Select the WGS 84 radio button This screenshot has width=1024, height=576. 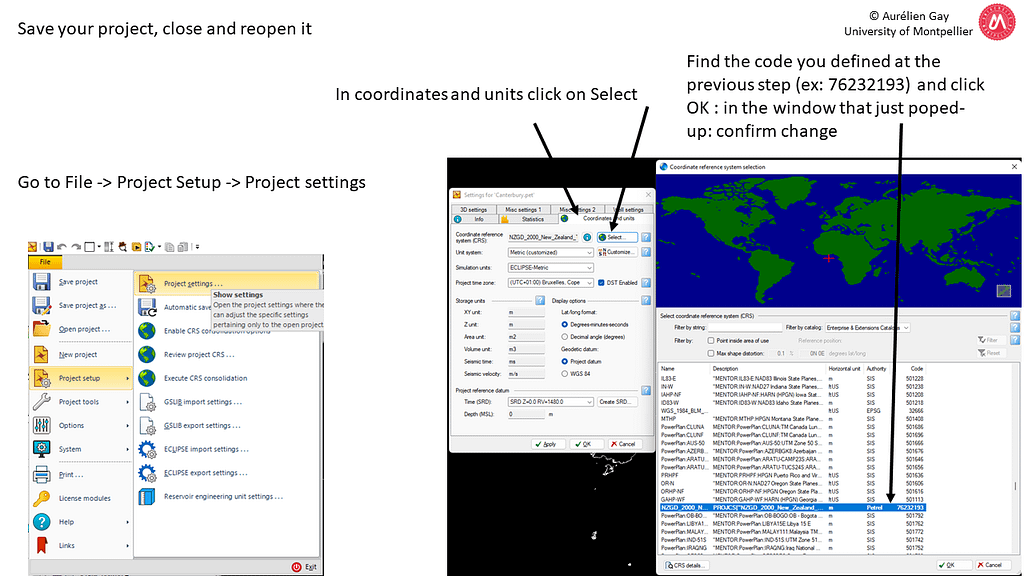click(565, 376)
